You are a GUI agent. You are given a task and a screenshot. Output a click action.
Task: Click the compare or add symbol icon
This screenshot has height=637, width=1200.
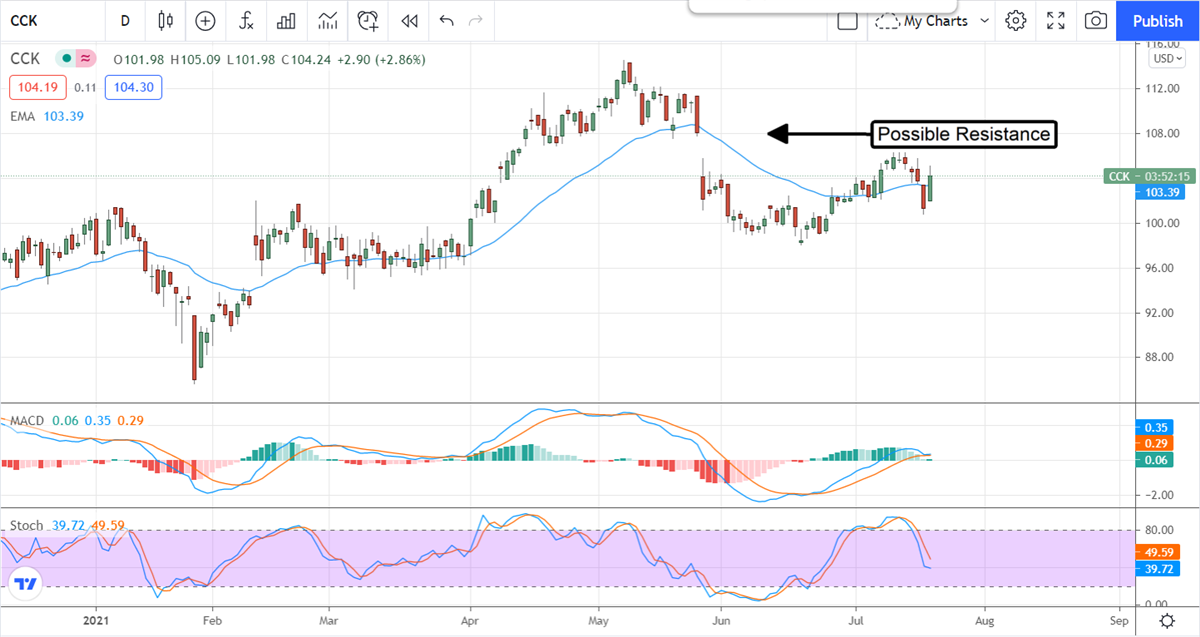coord(205,20)
